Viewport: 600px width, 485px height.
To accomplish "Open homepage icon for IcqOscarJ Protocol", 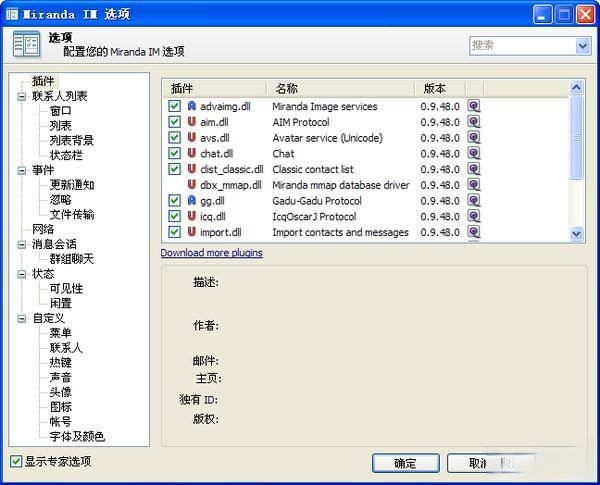I will point(474,216).
